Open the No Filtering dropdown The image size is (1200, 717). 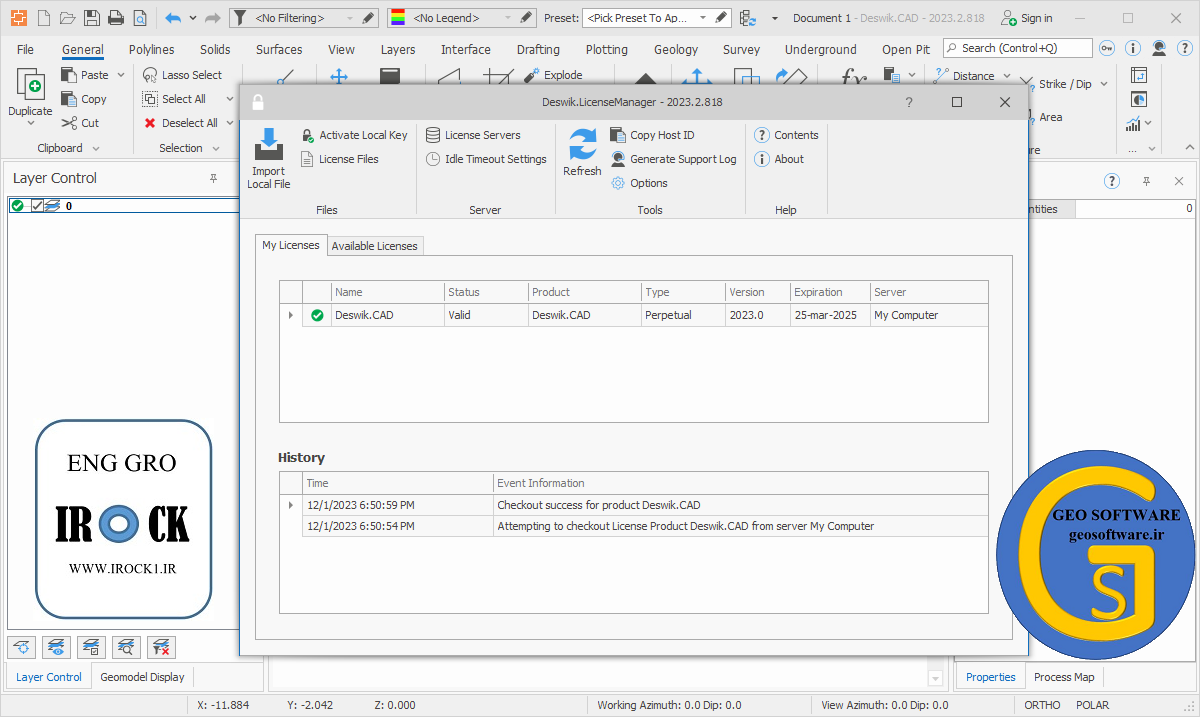coord(349,18)
